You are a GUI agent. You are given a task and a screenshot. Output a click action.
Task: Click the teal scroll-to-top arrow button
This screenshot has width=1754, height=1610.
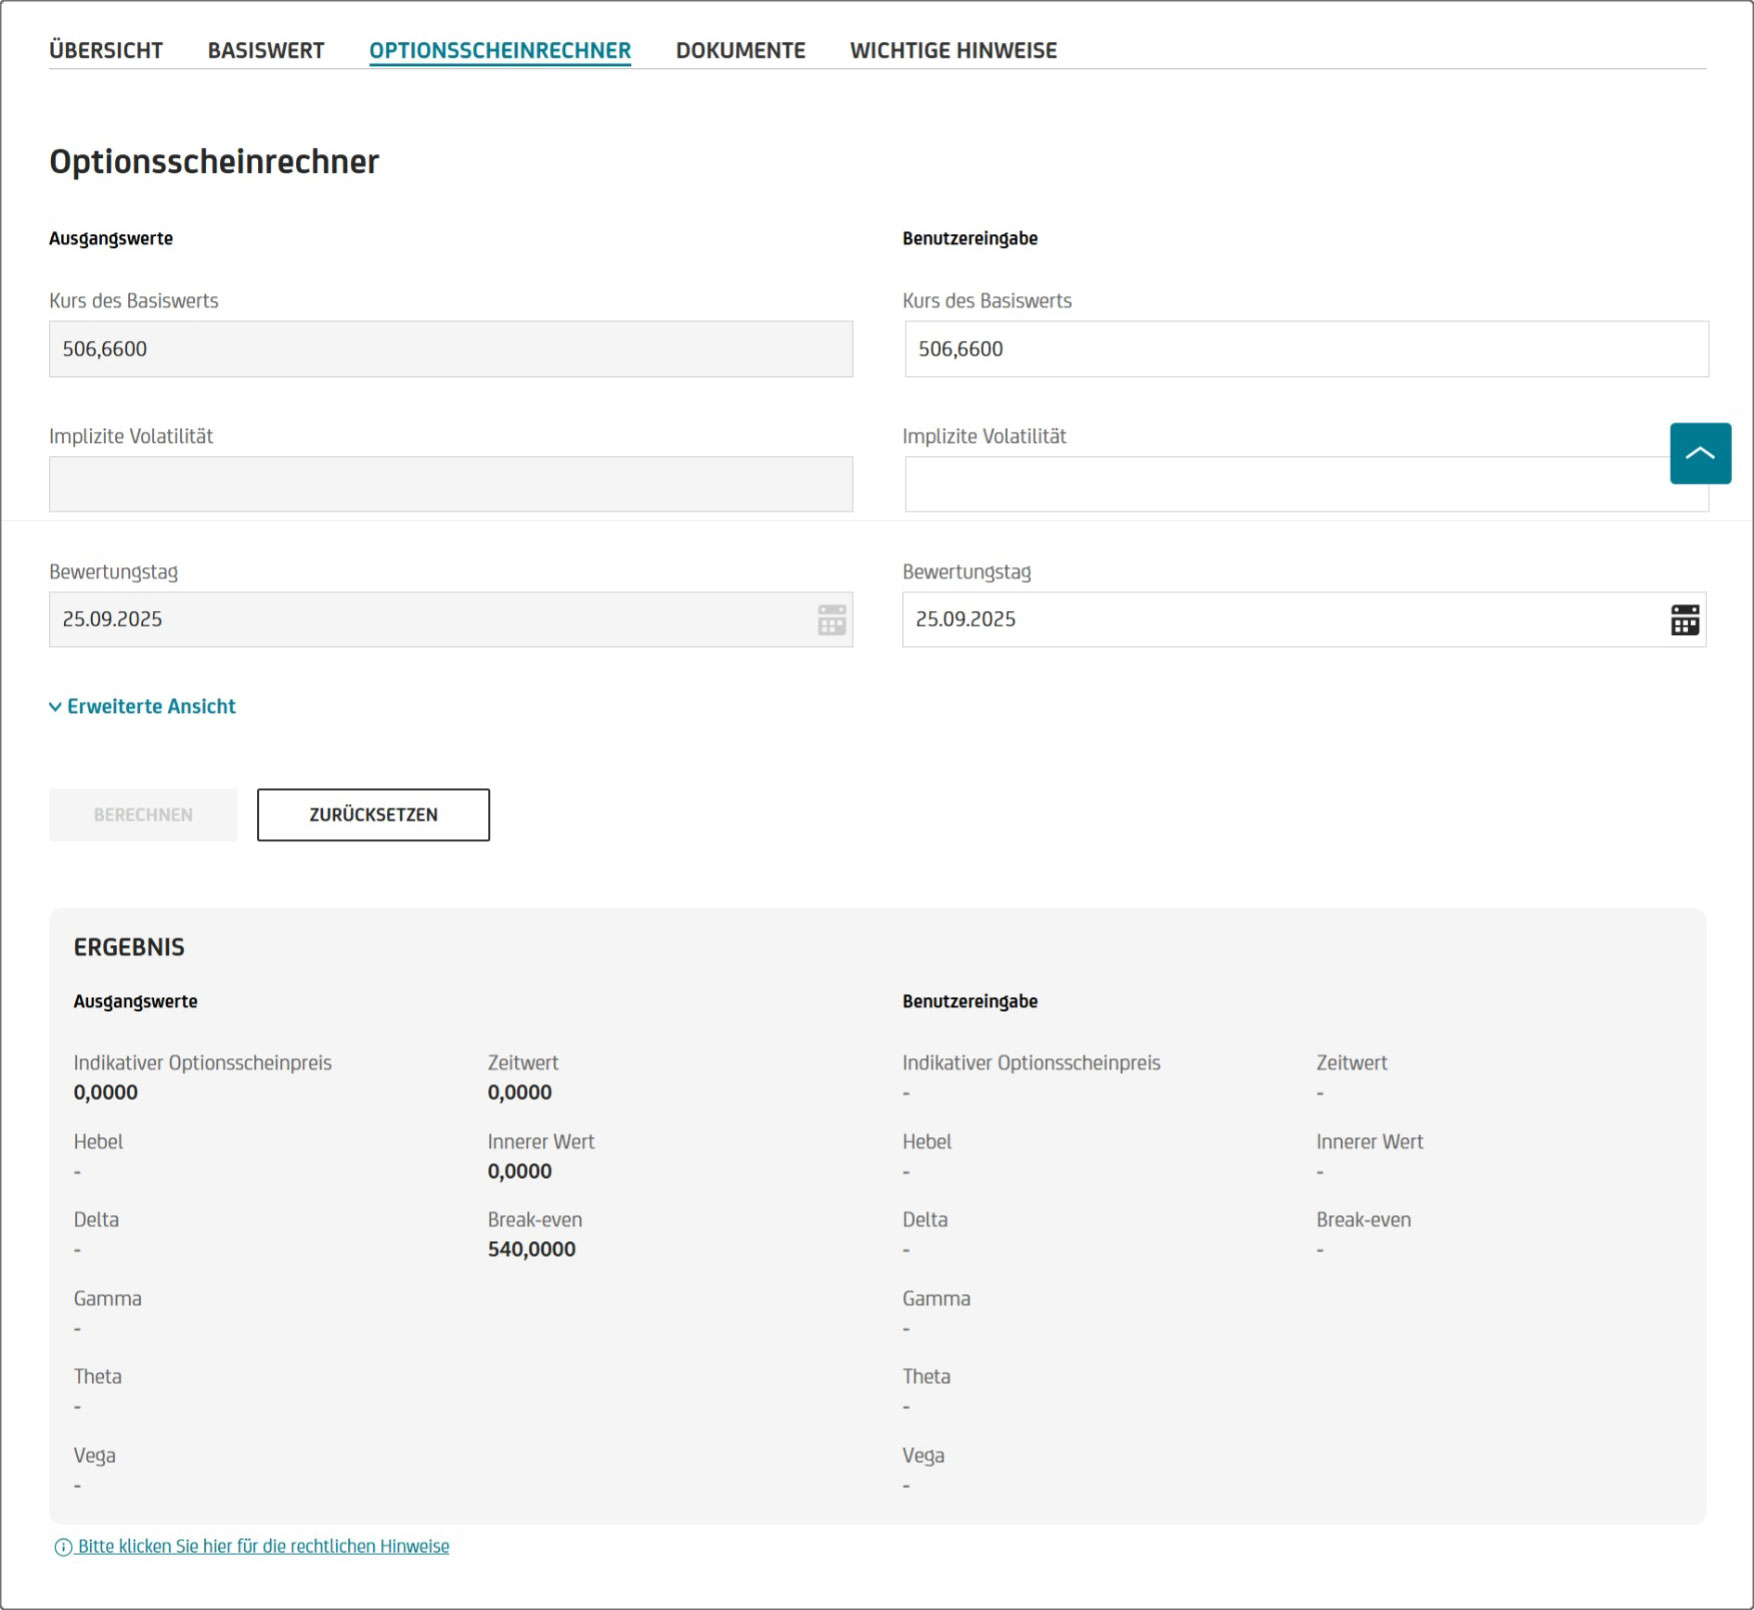1699,453
